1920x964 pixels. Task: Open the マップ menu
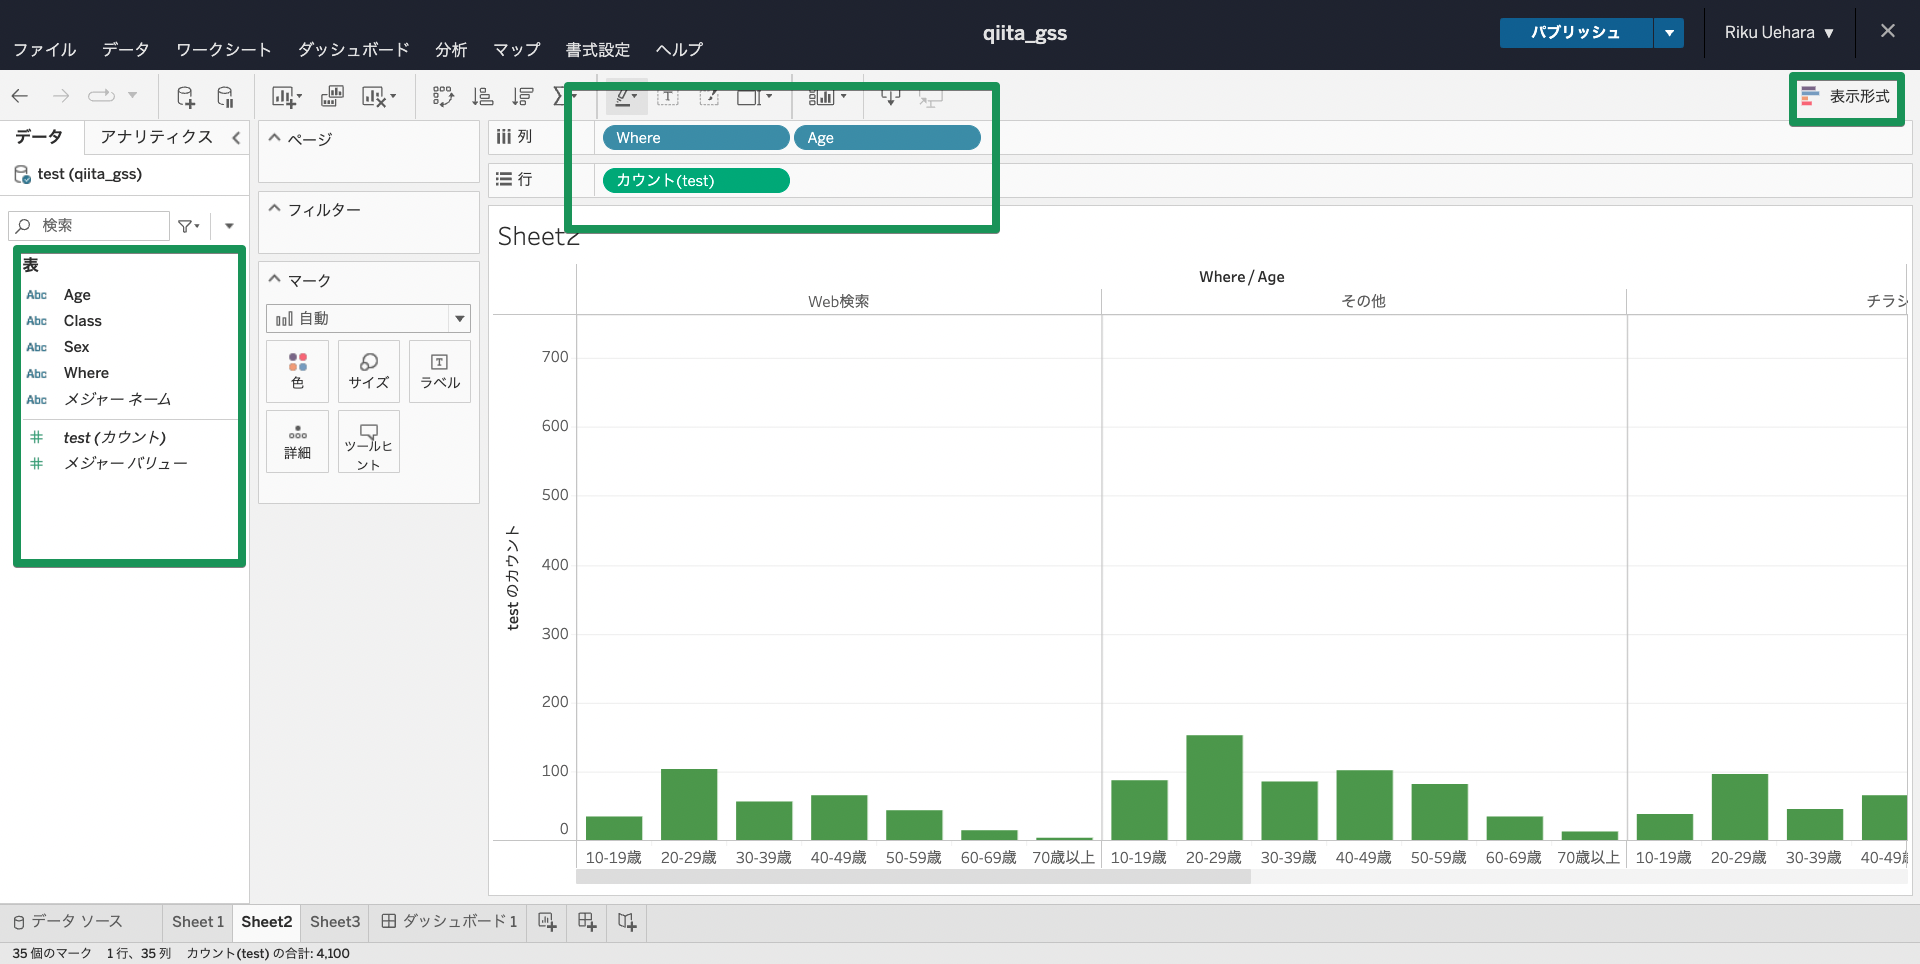[516, 50]
